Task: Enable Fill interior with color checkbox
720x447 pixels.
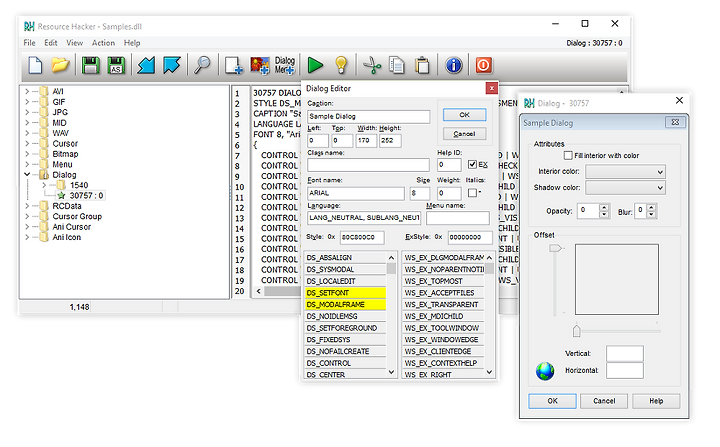Action: pyautogui.click(x=568, y=155)
